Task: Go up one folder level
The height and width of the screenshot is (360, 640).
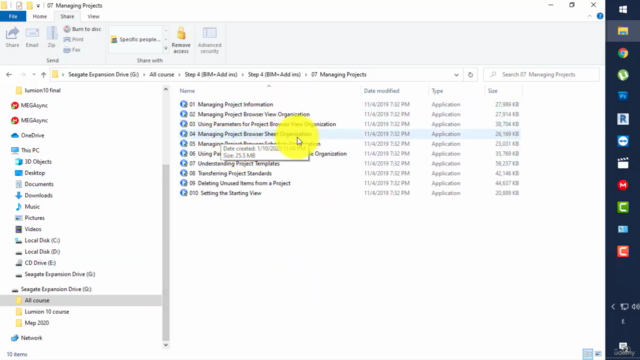Action: click(x=43, y=75)
